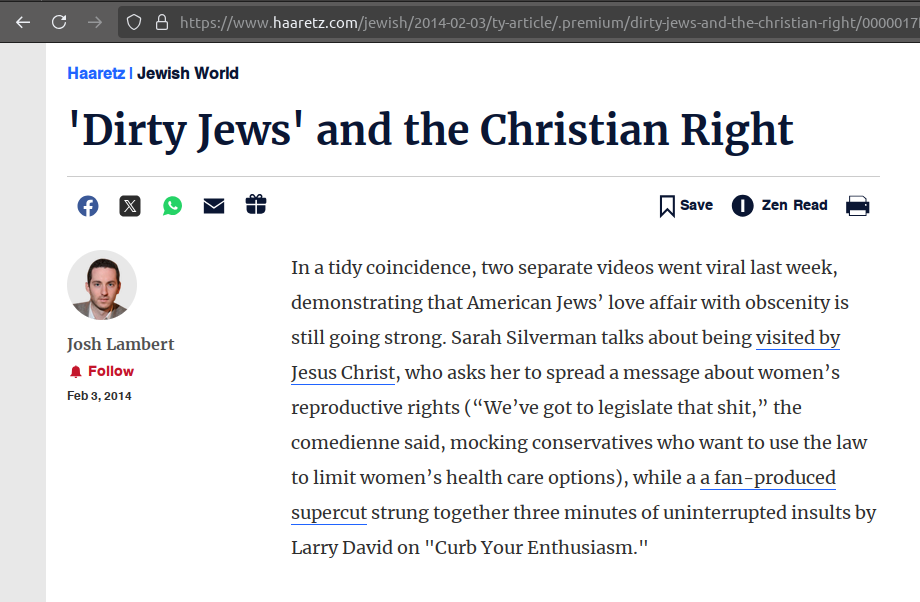Click the browser forward arrow
The image size is (920, 602).
pyautogui.click(x=94, y=22)
